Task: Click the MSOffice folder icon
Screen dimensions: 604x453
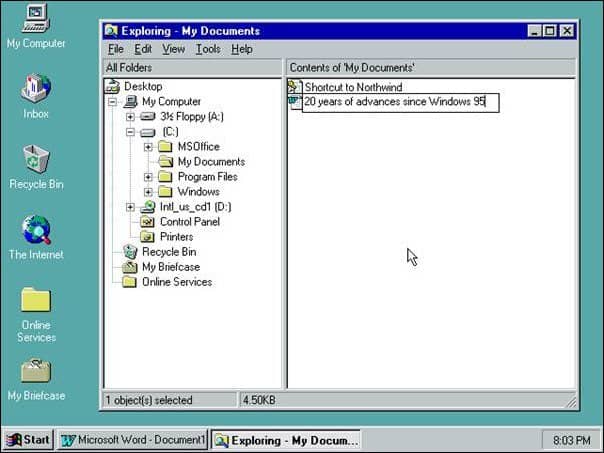Action: click(x=165, y=147)
